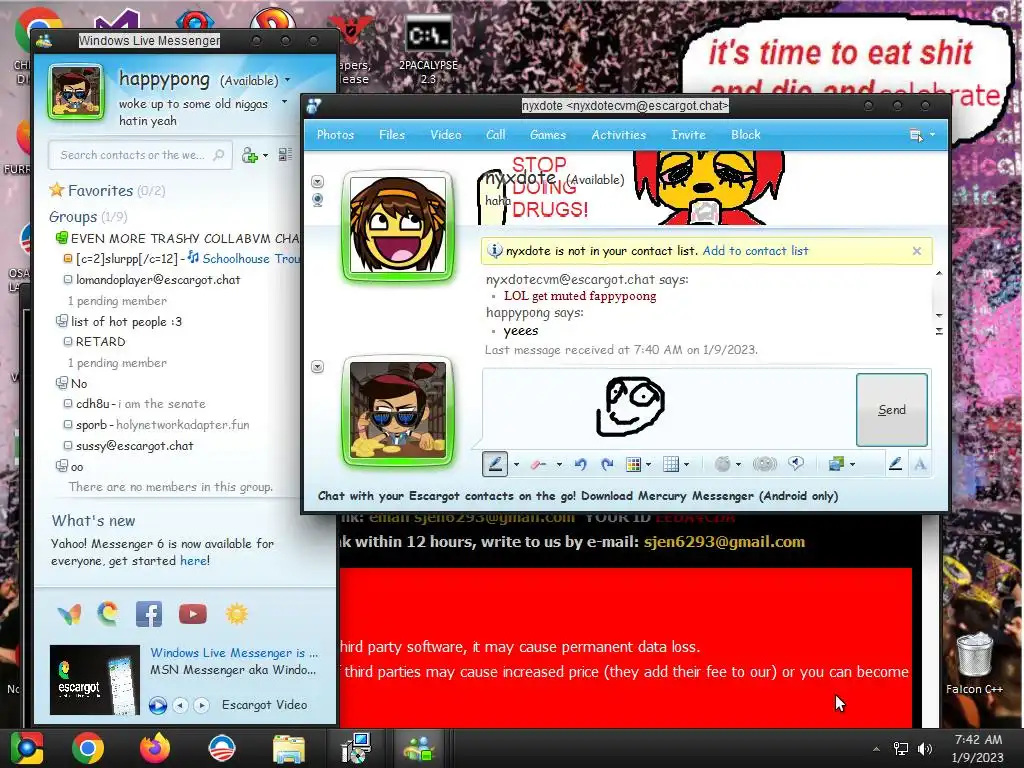Image resolution: width=1024 pixels, height=768 pixels.
Task: Start a Video call
Action: [445, 135]
